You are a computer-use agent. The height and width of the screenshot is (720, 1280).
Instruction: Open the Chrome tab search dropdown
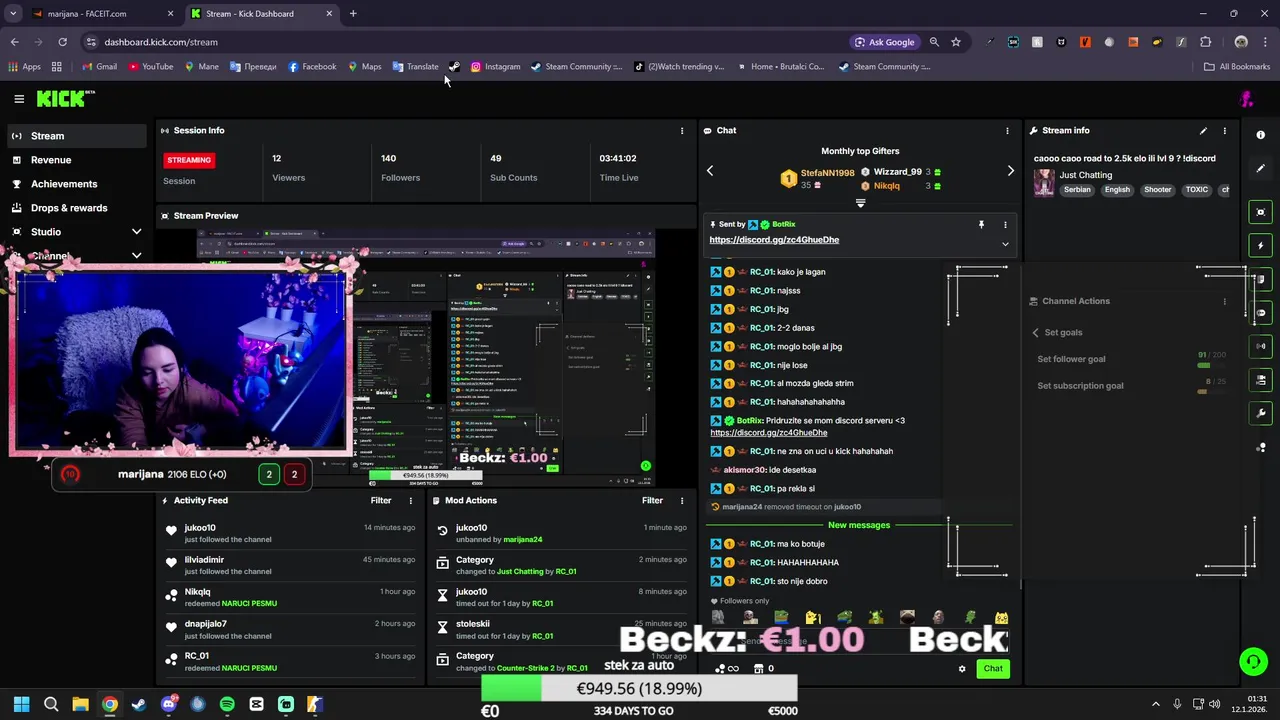click(13, 14)
